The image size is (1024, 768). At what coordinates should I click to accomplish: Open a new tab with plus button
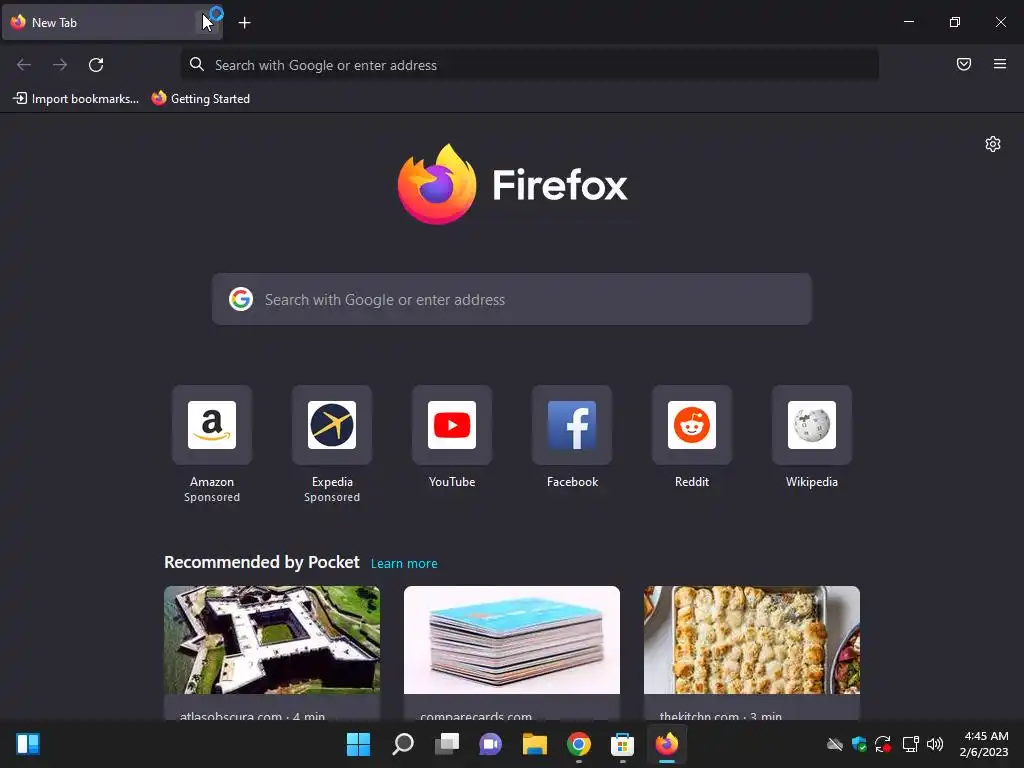[244, 23]
